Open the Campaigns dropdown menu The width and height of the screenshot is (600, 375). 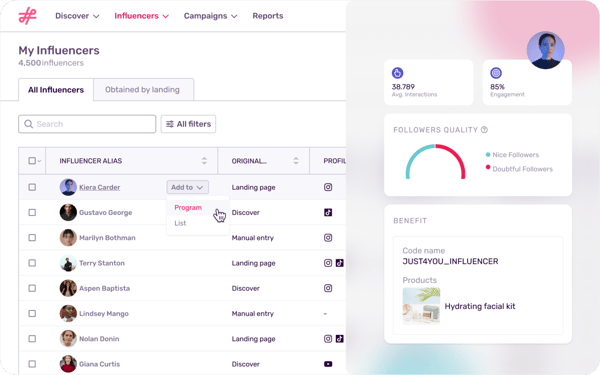click(210, 16)
